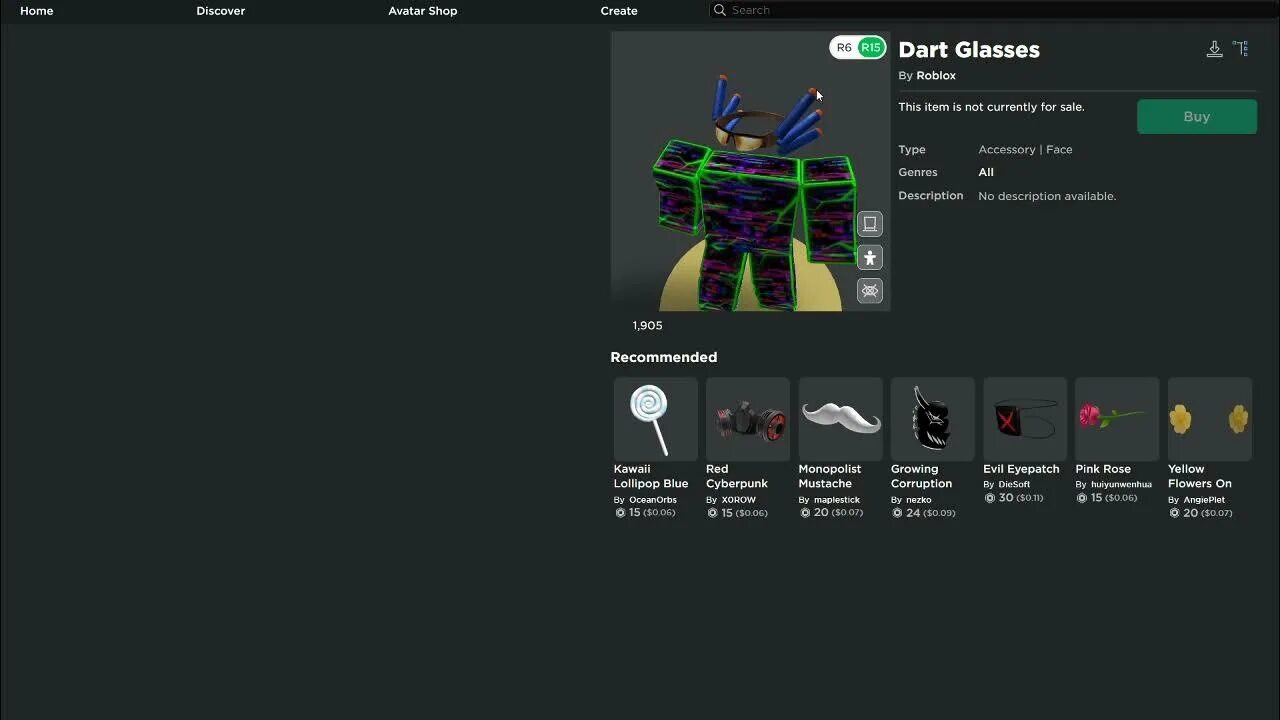The height and width of the screenshot is (720, 1280).
Task: Click the Evil Eyepatch title
Action: coord(1021,469)
